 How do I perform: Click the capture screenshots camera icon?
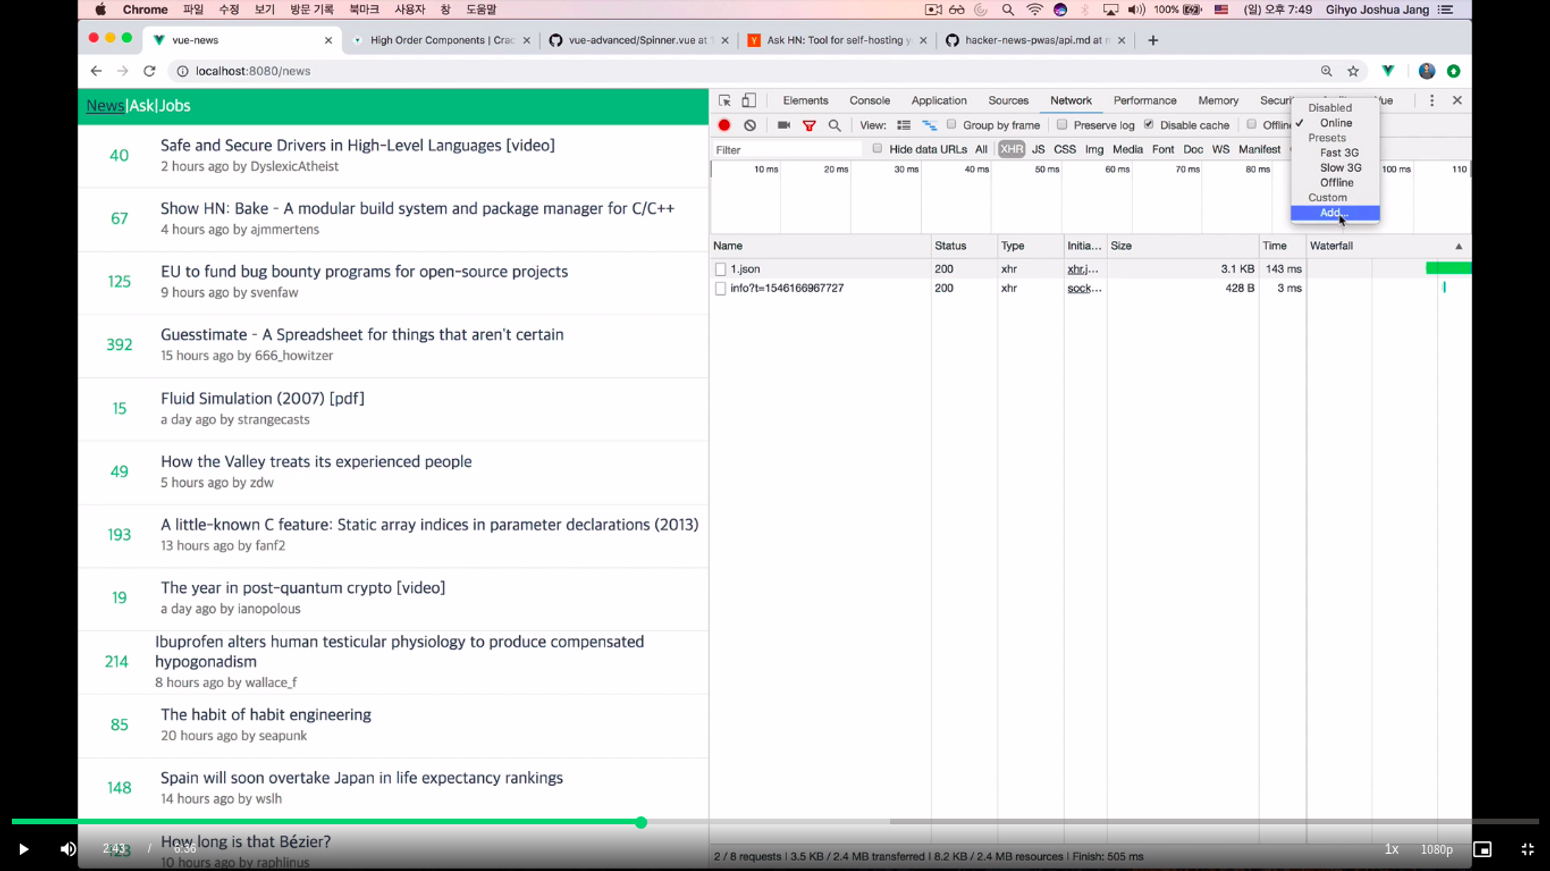[x=784, y=126]
